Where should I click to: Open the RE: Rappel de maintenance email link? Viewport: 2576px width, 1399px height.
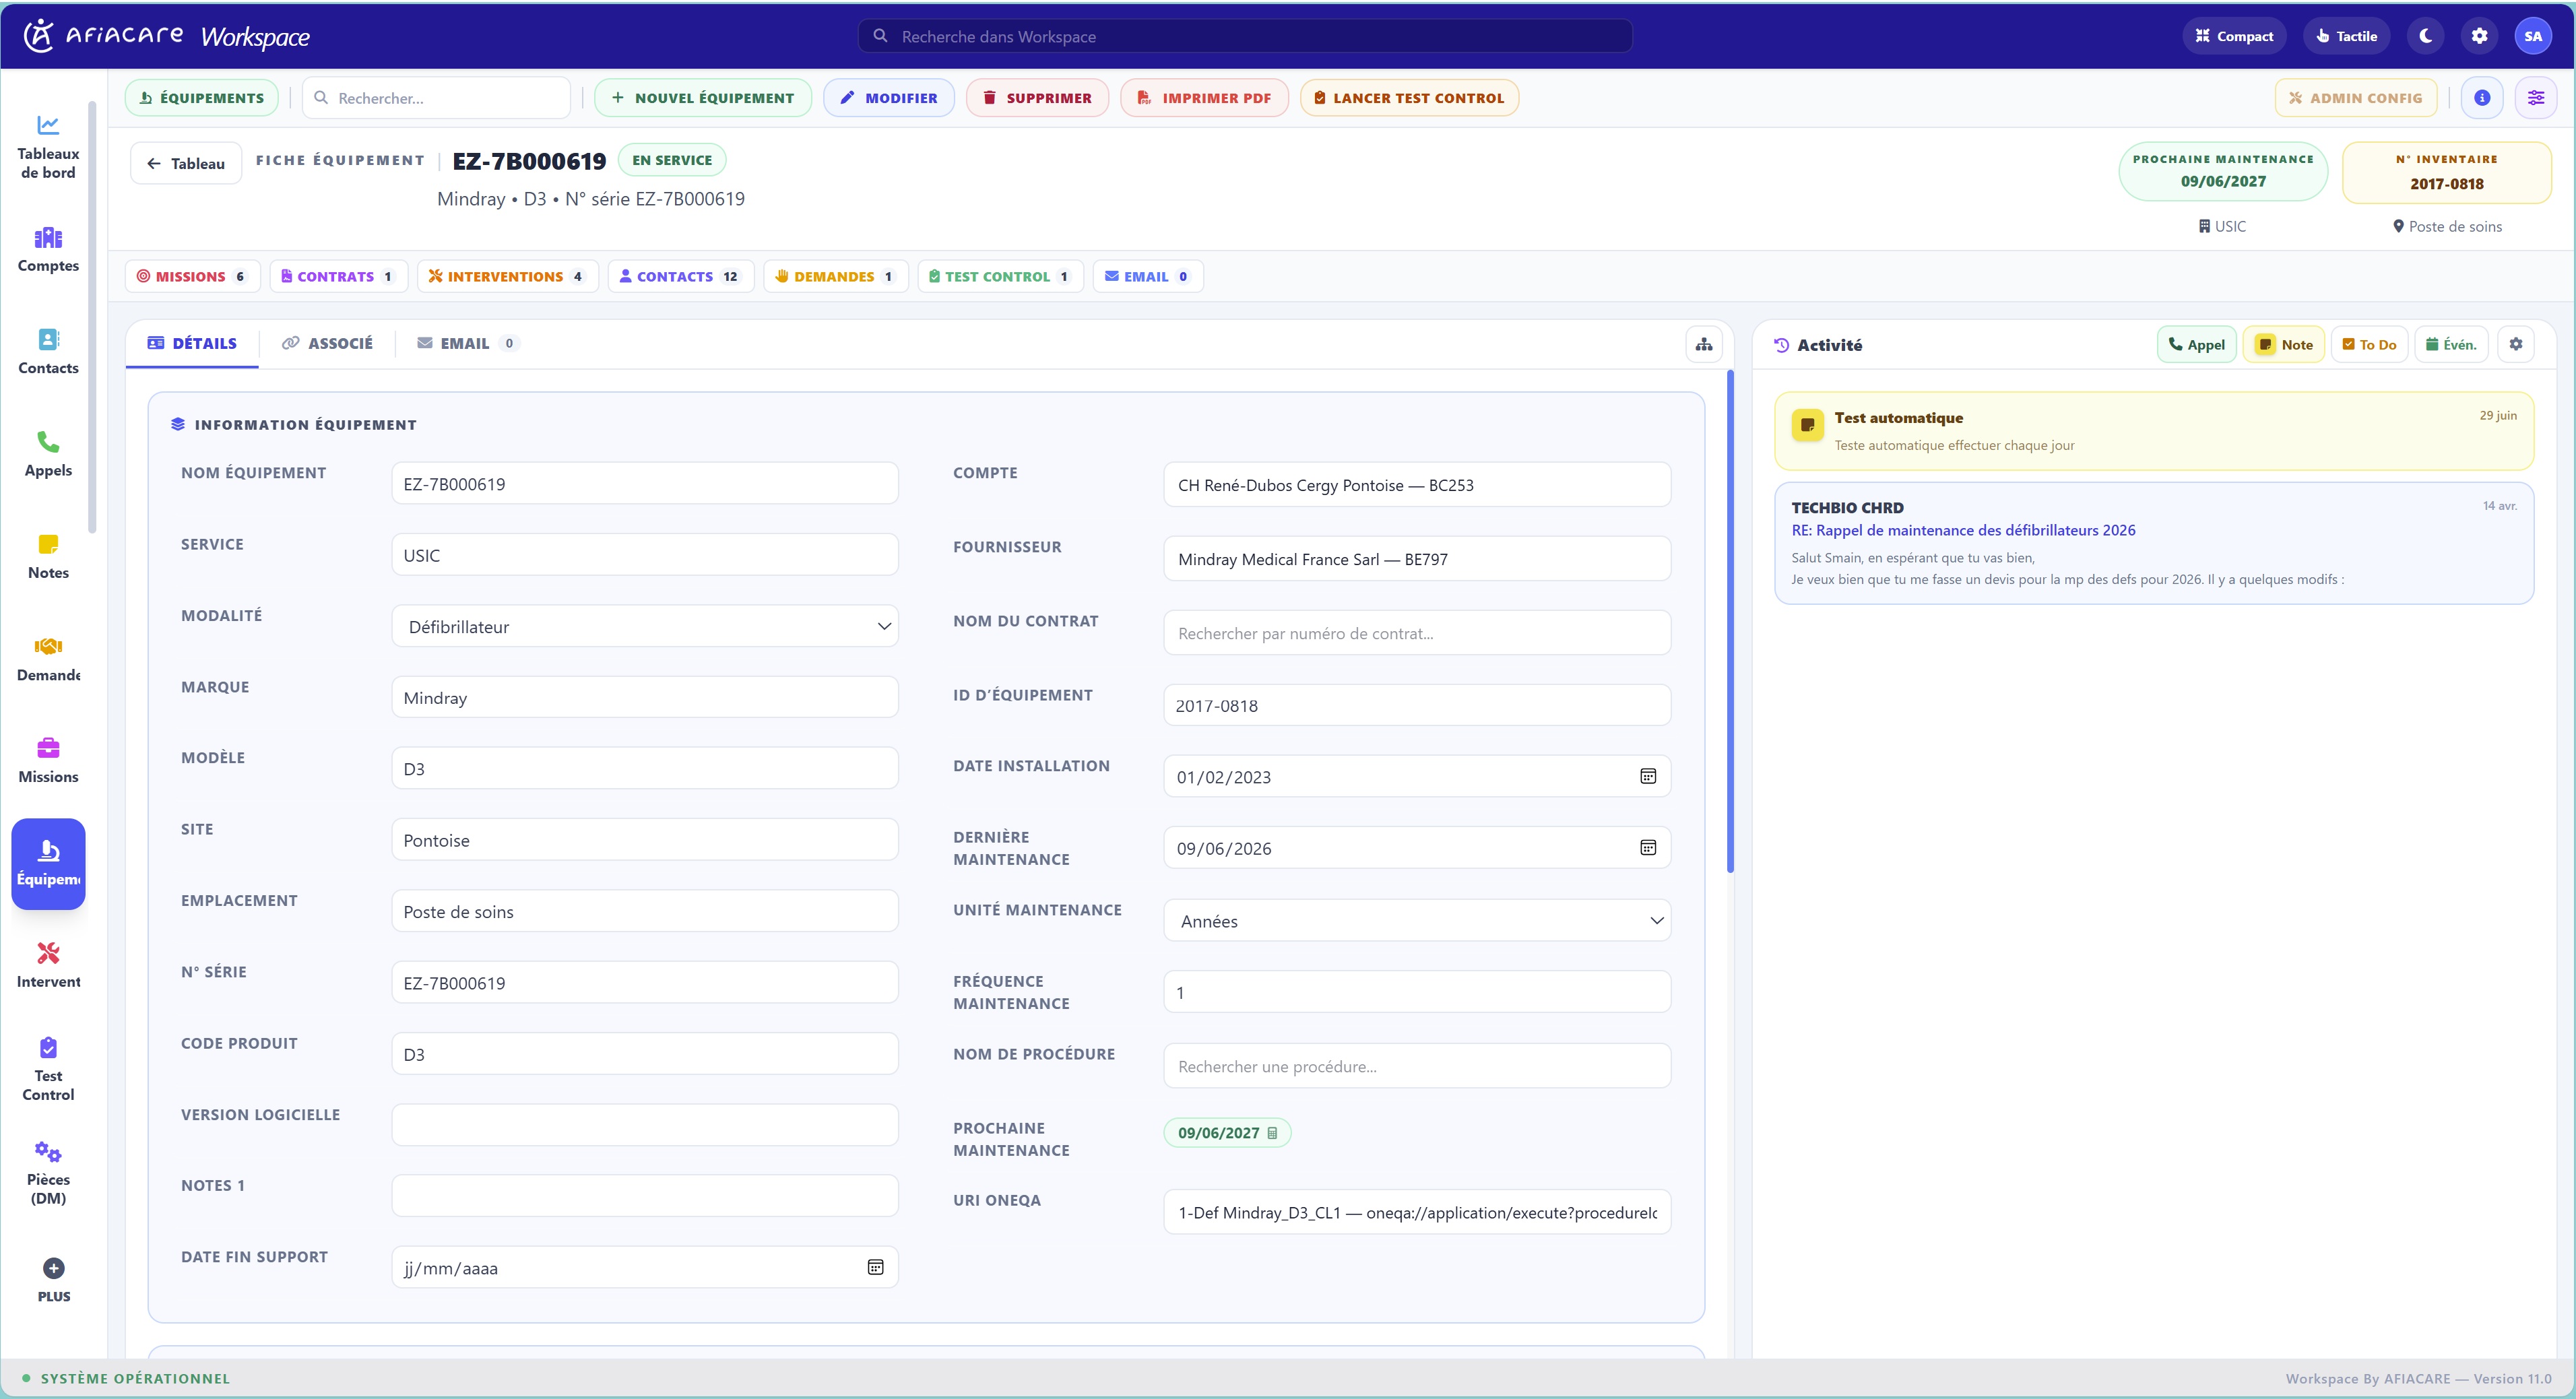pos(1962,530)
